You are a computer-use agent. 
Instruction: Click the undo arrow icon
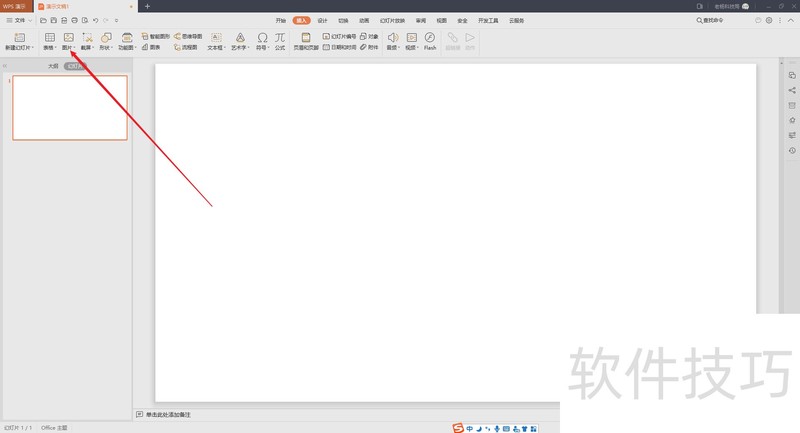click(95, 20)
